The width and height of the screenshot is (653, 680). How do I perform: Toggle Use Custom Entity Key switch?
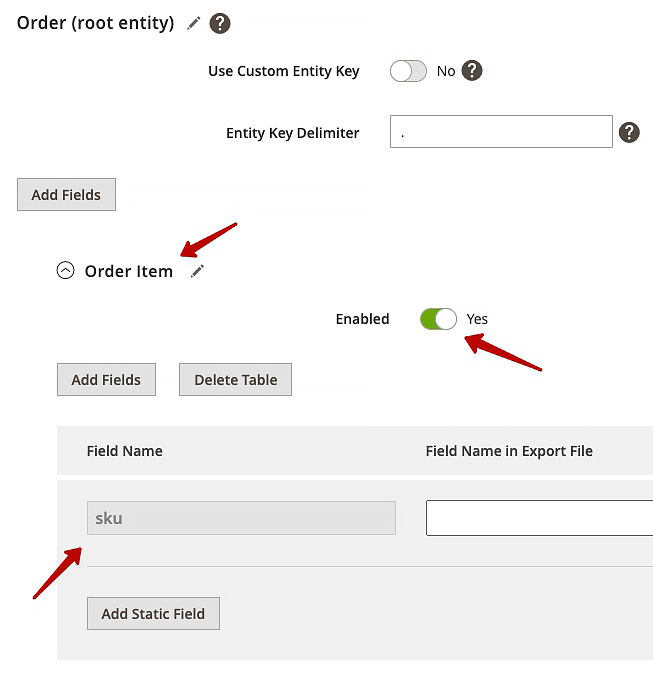(408, 71)
